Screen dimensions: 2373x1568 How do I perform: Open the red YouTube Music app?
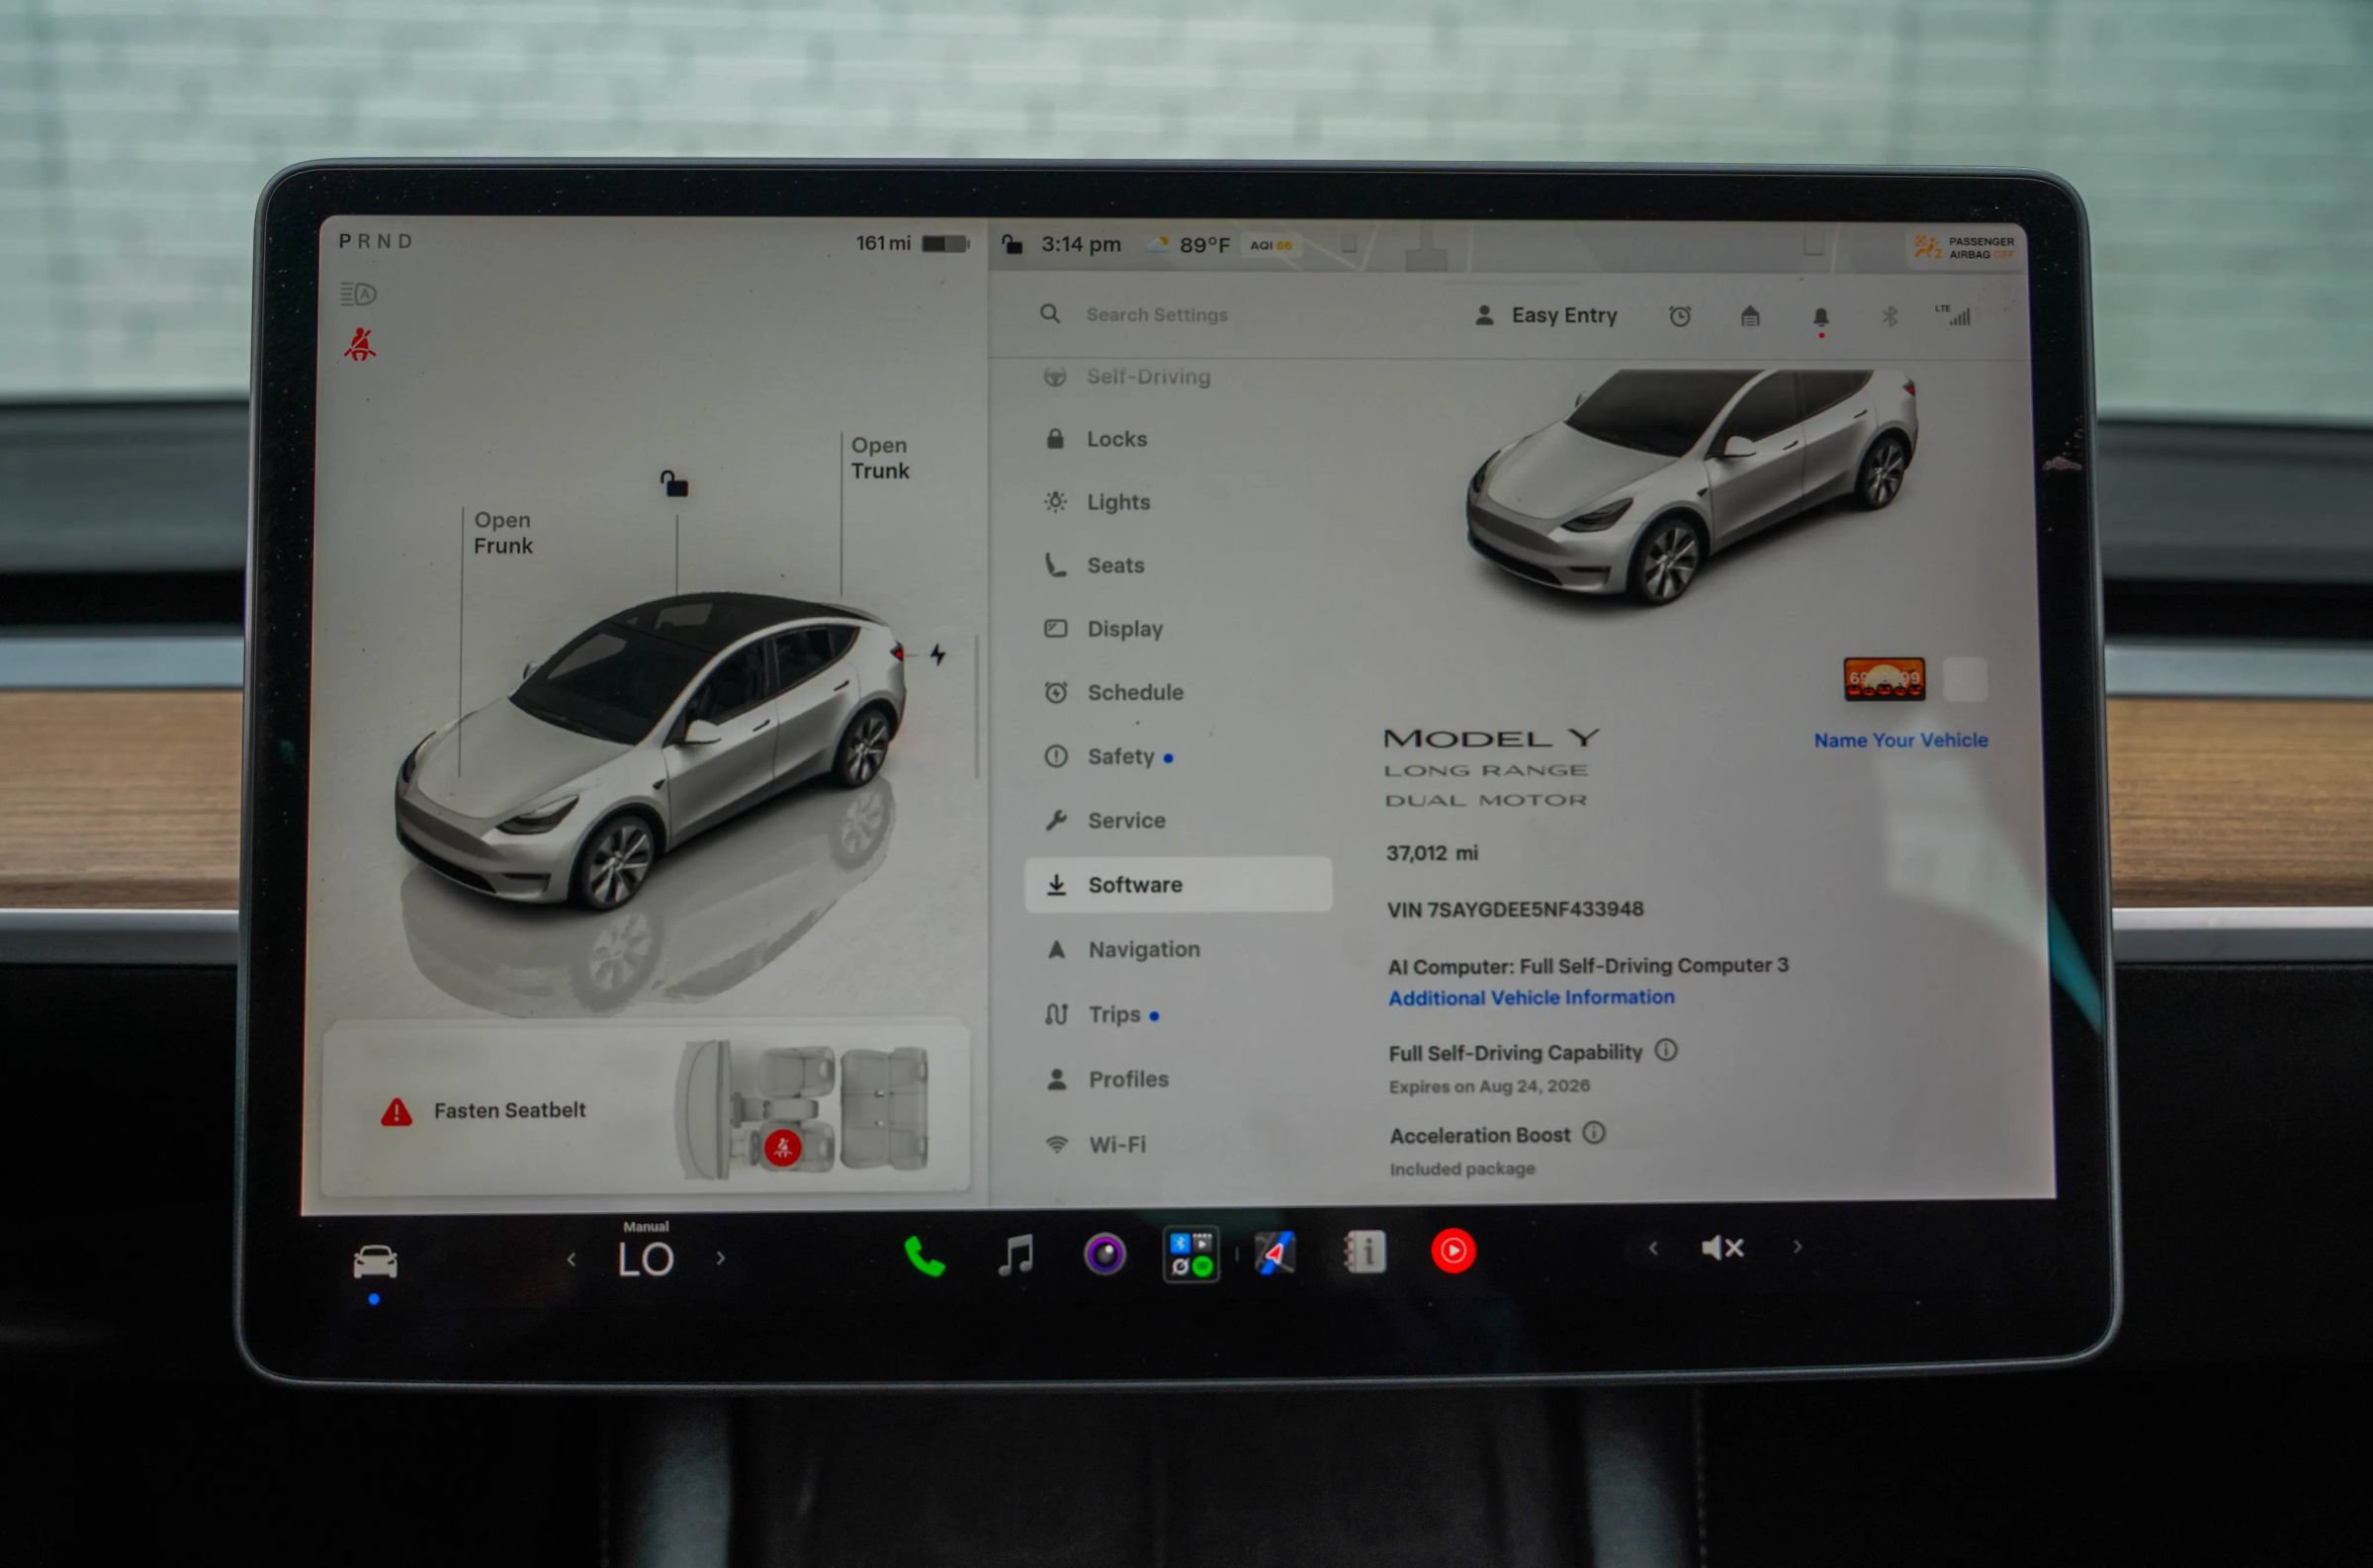(x=1453, y=1251)
